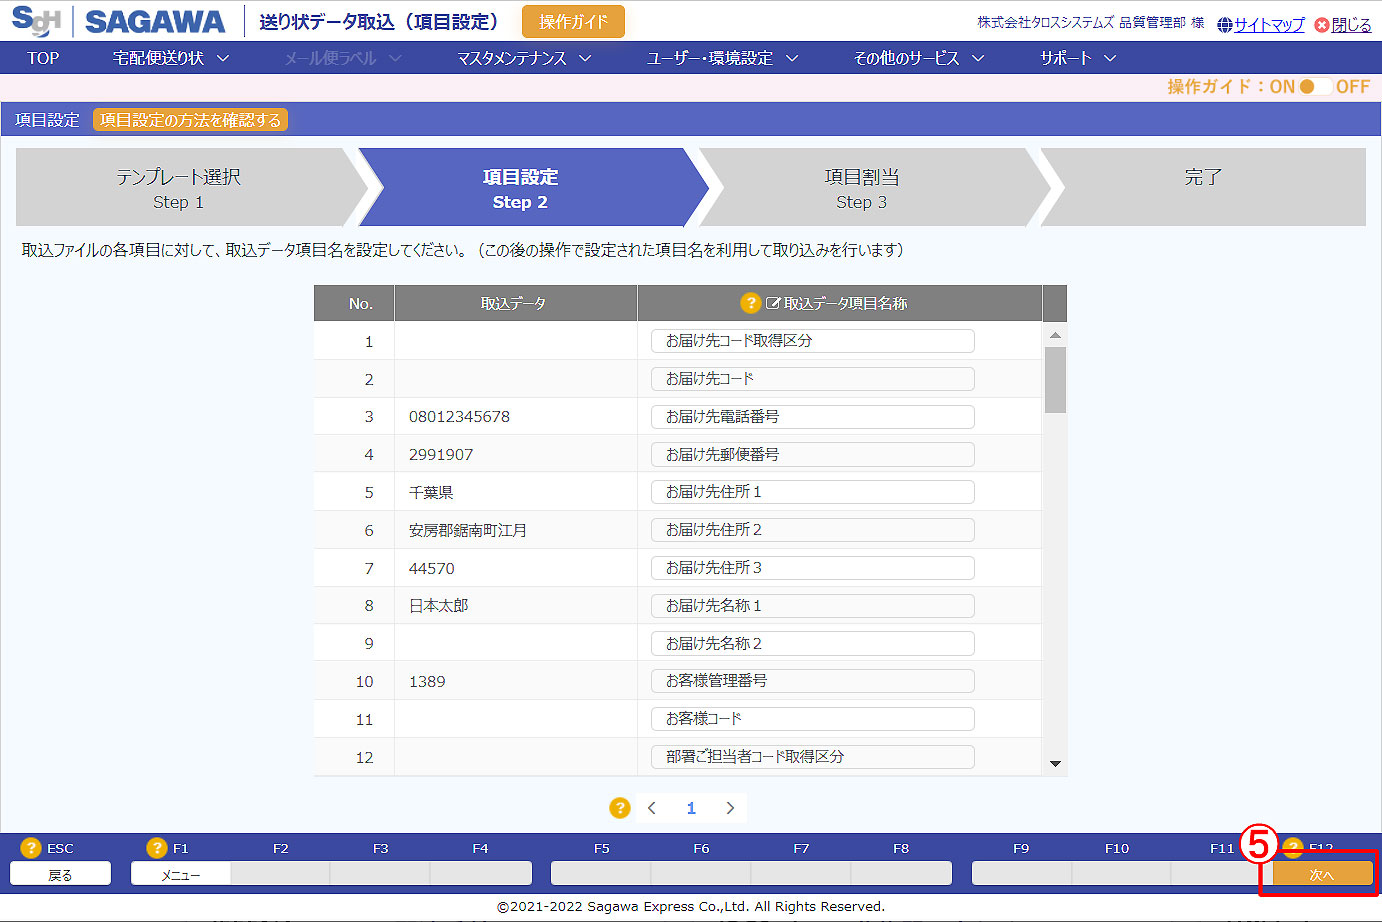This screenshot has width=1382, height=922.
Task: Click 項目設定の方法を確認する button
Action: [x=190, y=120]
